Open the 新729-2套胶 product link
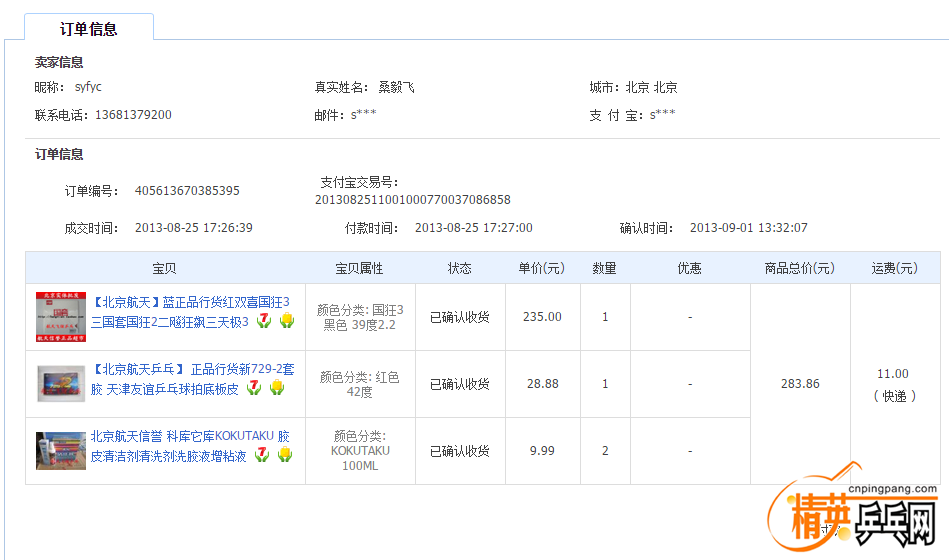Screen dimensions: 949x560 192,379
